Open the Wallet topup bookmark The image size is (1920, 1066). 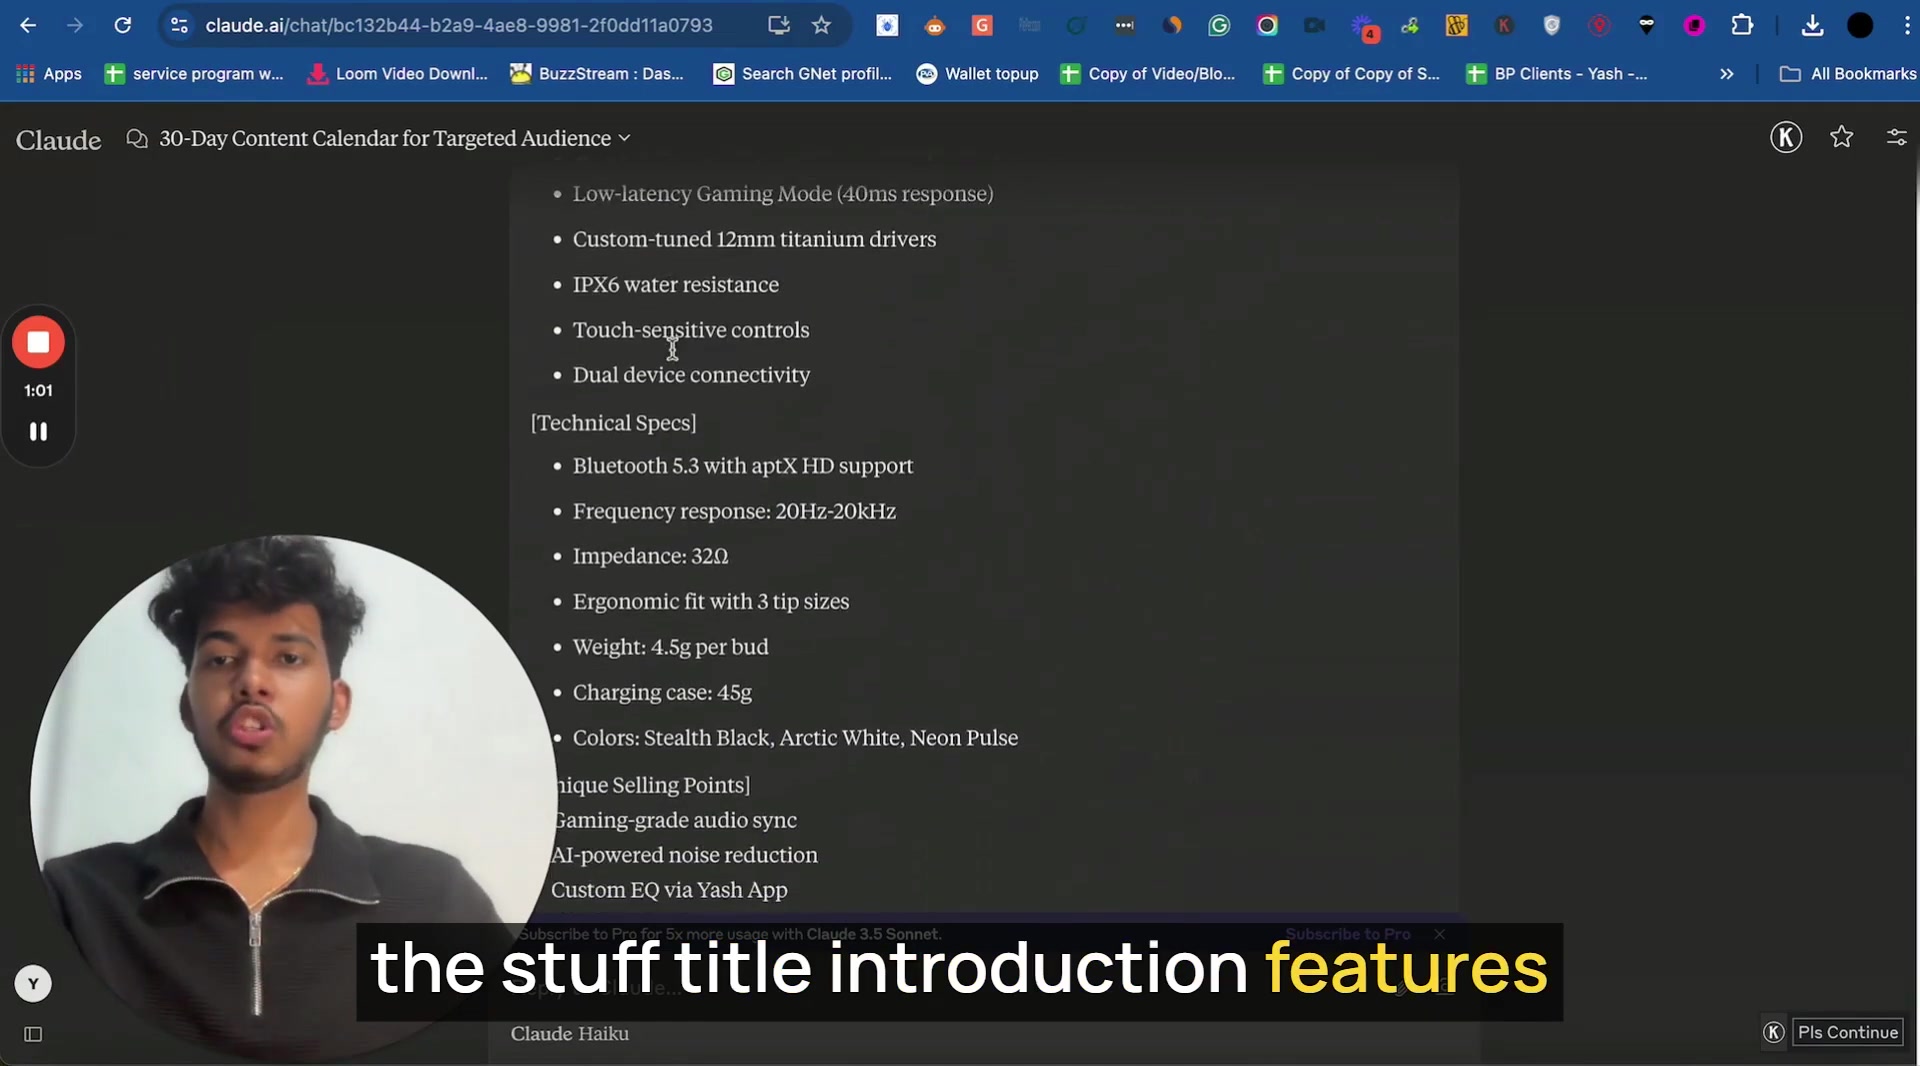977,73
